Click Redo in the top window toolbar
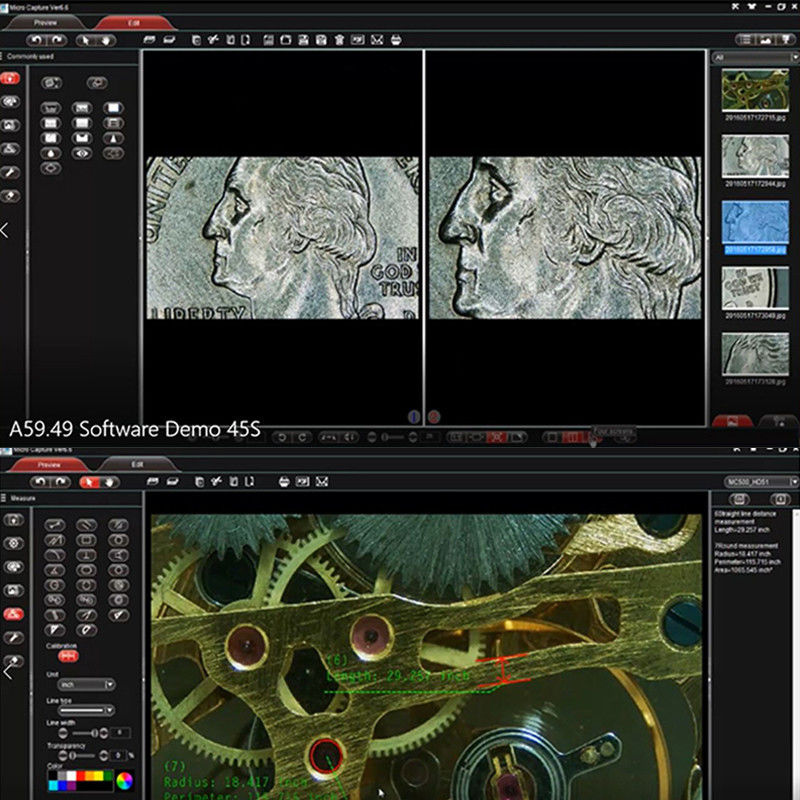 pyautogui.click(x=57, y=40)
